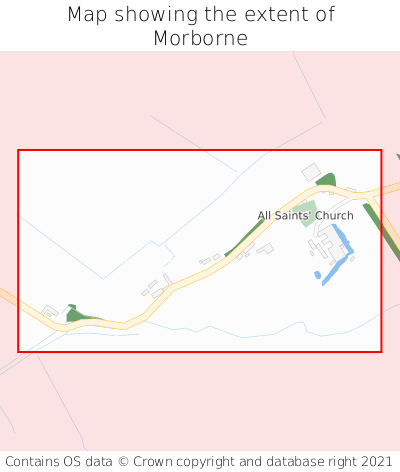Click the Crown copyright notice text

click(199, 462)
